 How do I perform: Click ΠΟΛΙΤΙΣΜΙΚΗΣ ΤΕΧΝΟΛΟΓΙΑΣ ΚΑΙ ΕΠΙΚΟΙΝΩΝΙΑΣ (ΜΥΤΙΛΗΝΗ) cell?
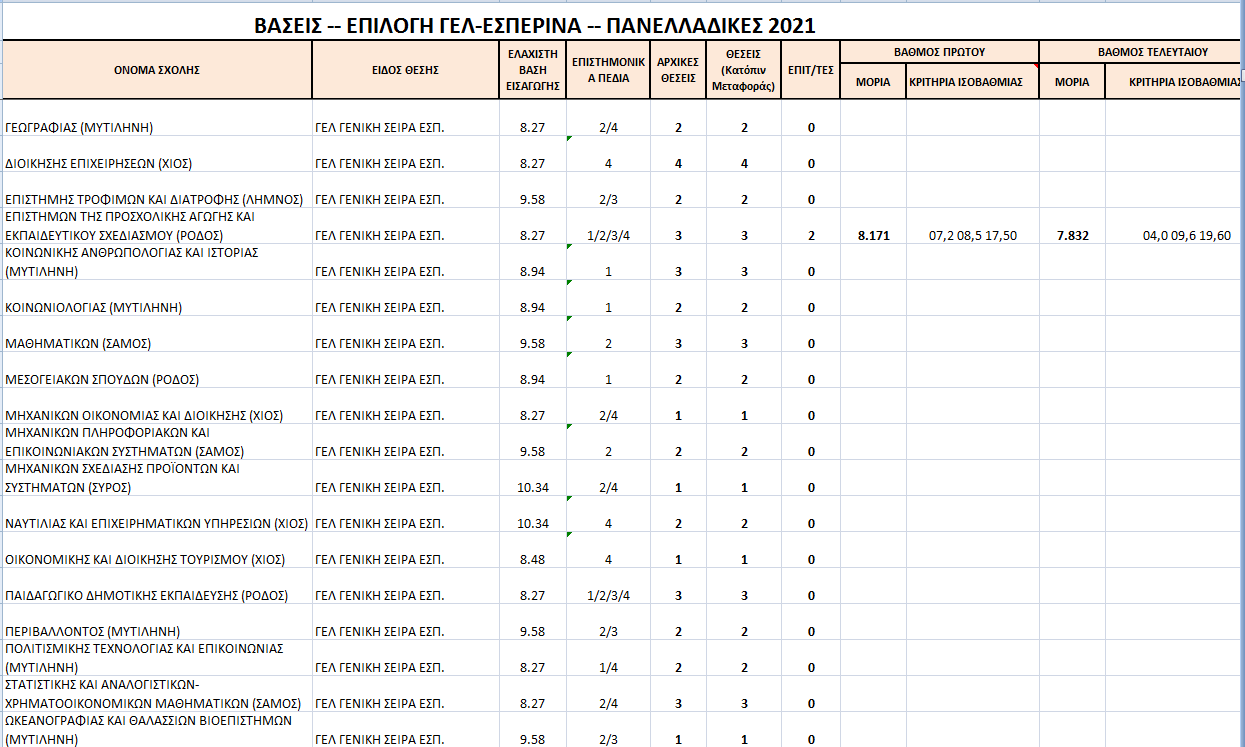coord(157,658)
